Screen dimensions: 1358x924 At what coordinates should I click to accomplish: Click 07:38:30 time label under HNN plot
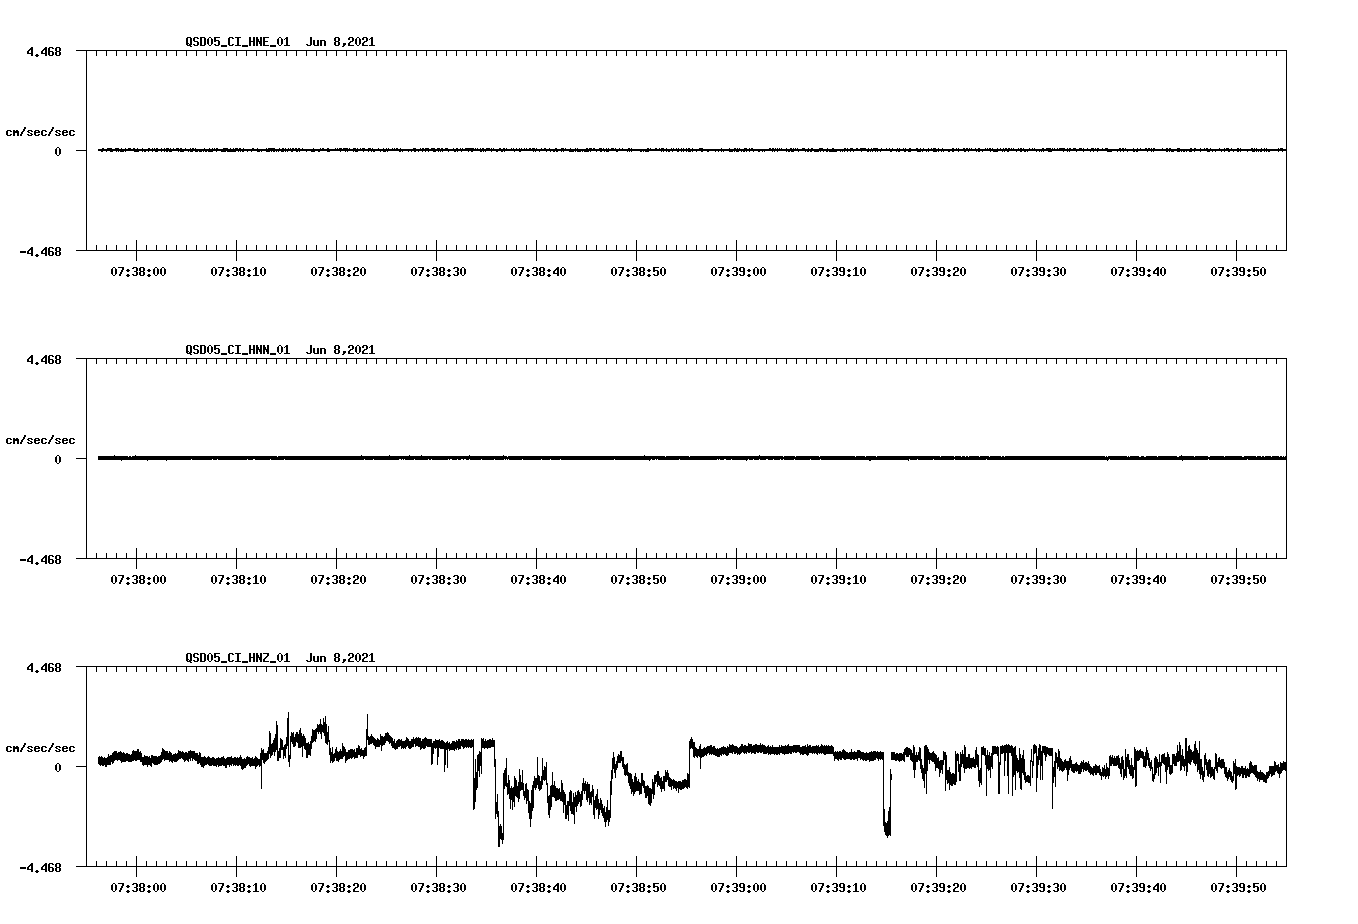[x=438, y=579]
